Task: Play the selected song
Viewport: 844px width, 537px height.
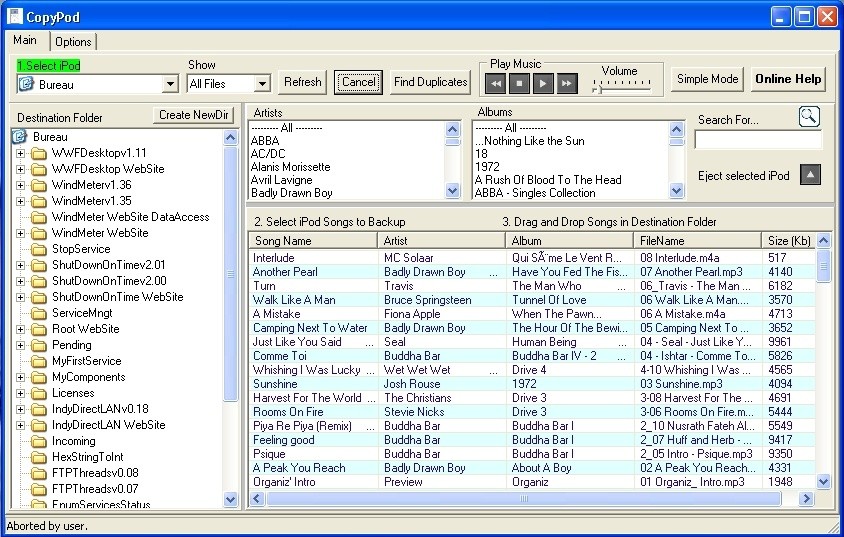Action: coord(543,83)
